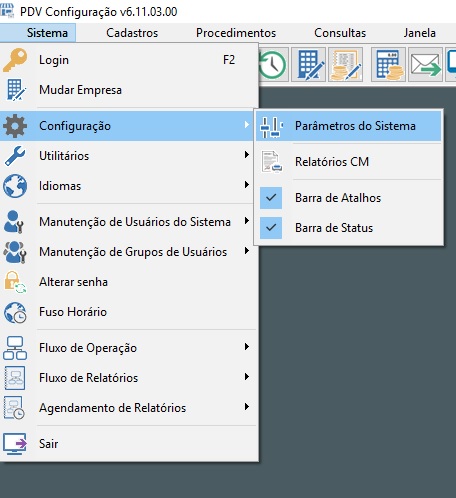Click the coins report with pencil toolbar icon
This screenshot has width=456, height=498.
coord(345,65)
